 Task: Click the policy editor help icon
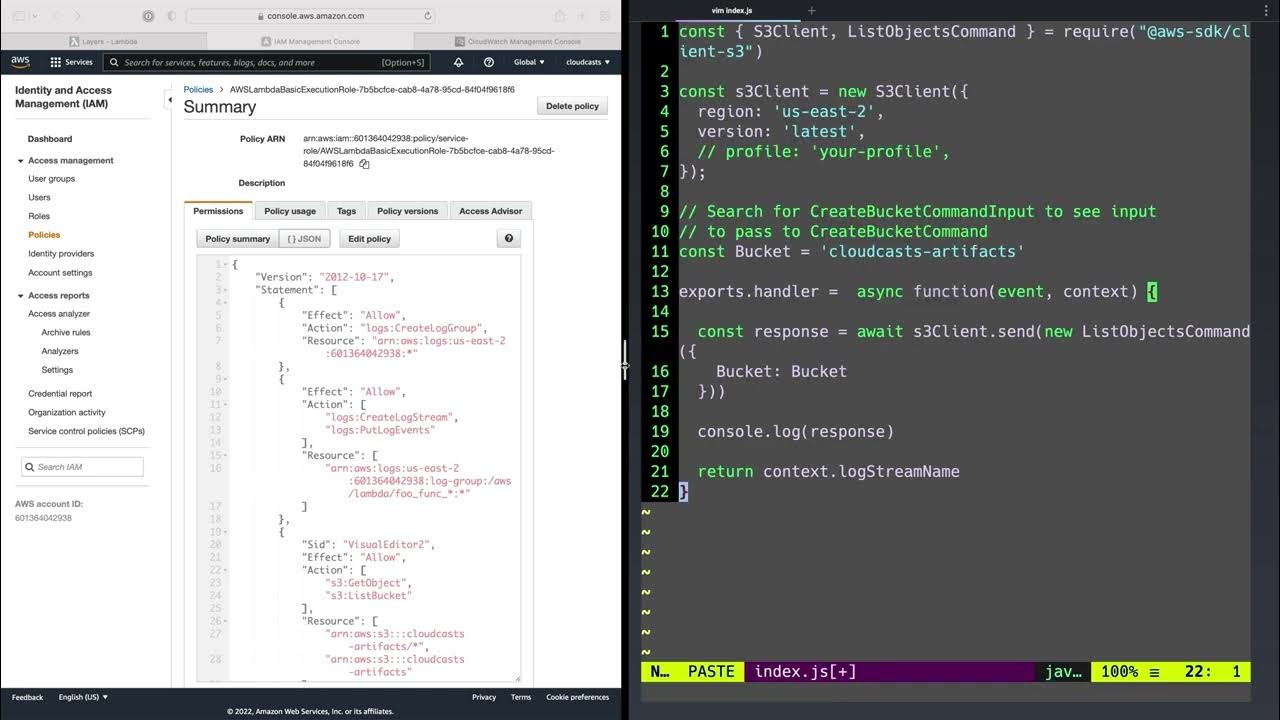pyautogui.click(x=509, y=239)
